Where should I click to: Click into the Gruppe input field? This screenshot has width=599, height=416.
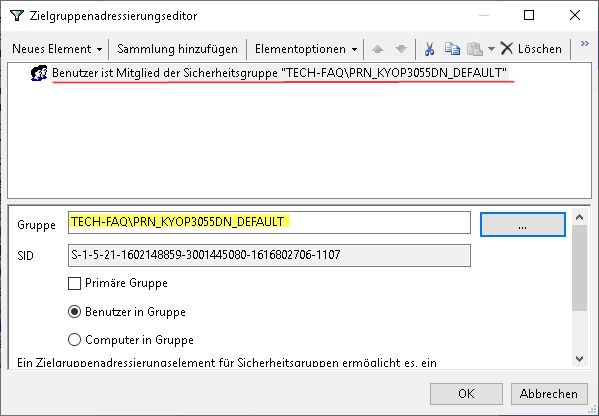pos(269,222)
